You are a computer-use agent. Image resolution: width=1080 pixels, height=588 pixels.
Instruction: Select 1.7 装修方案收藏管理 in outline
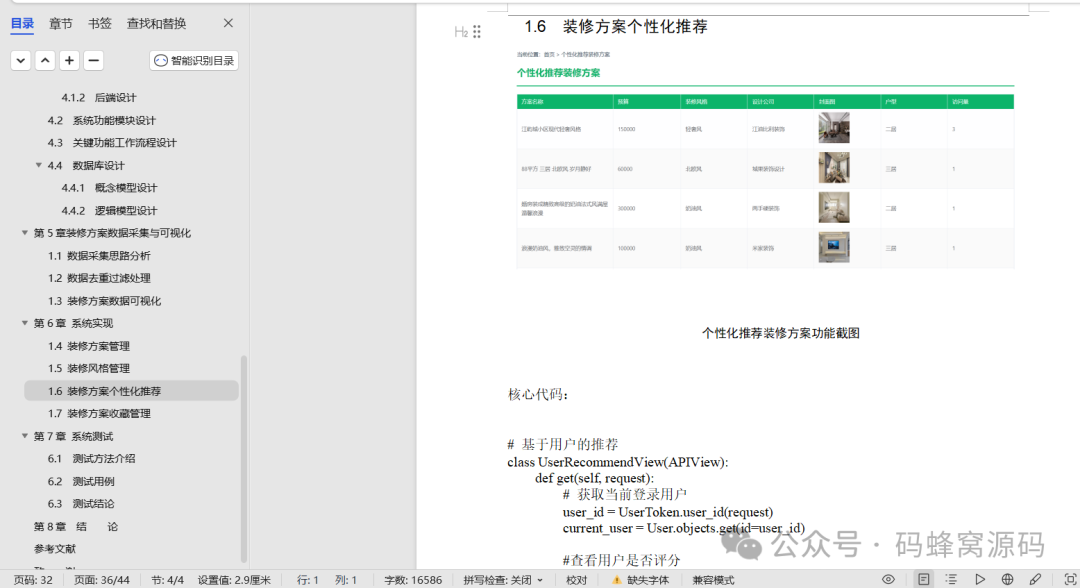point(98,413)
